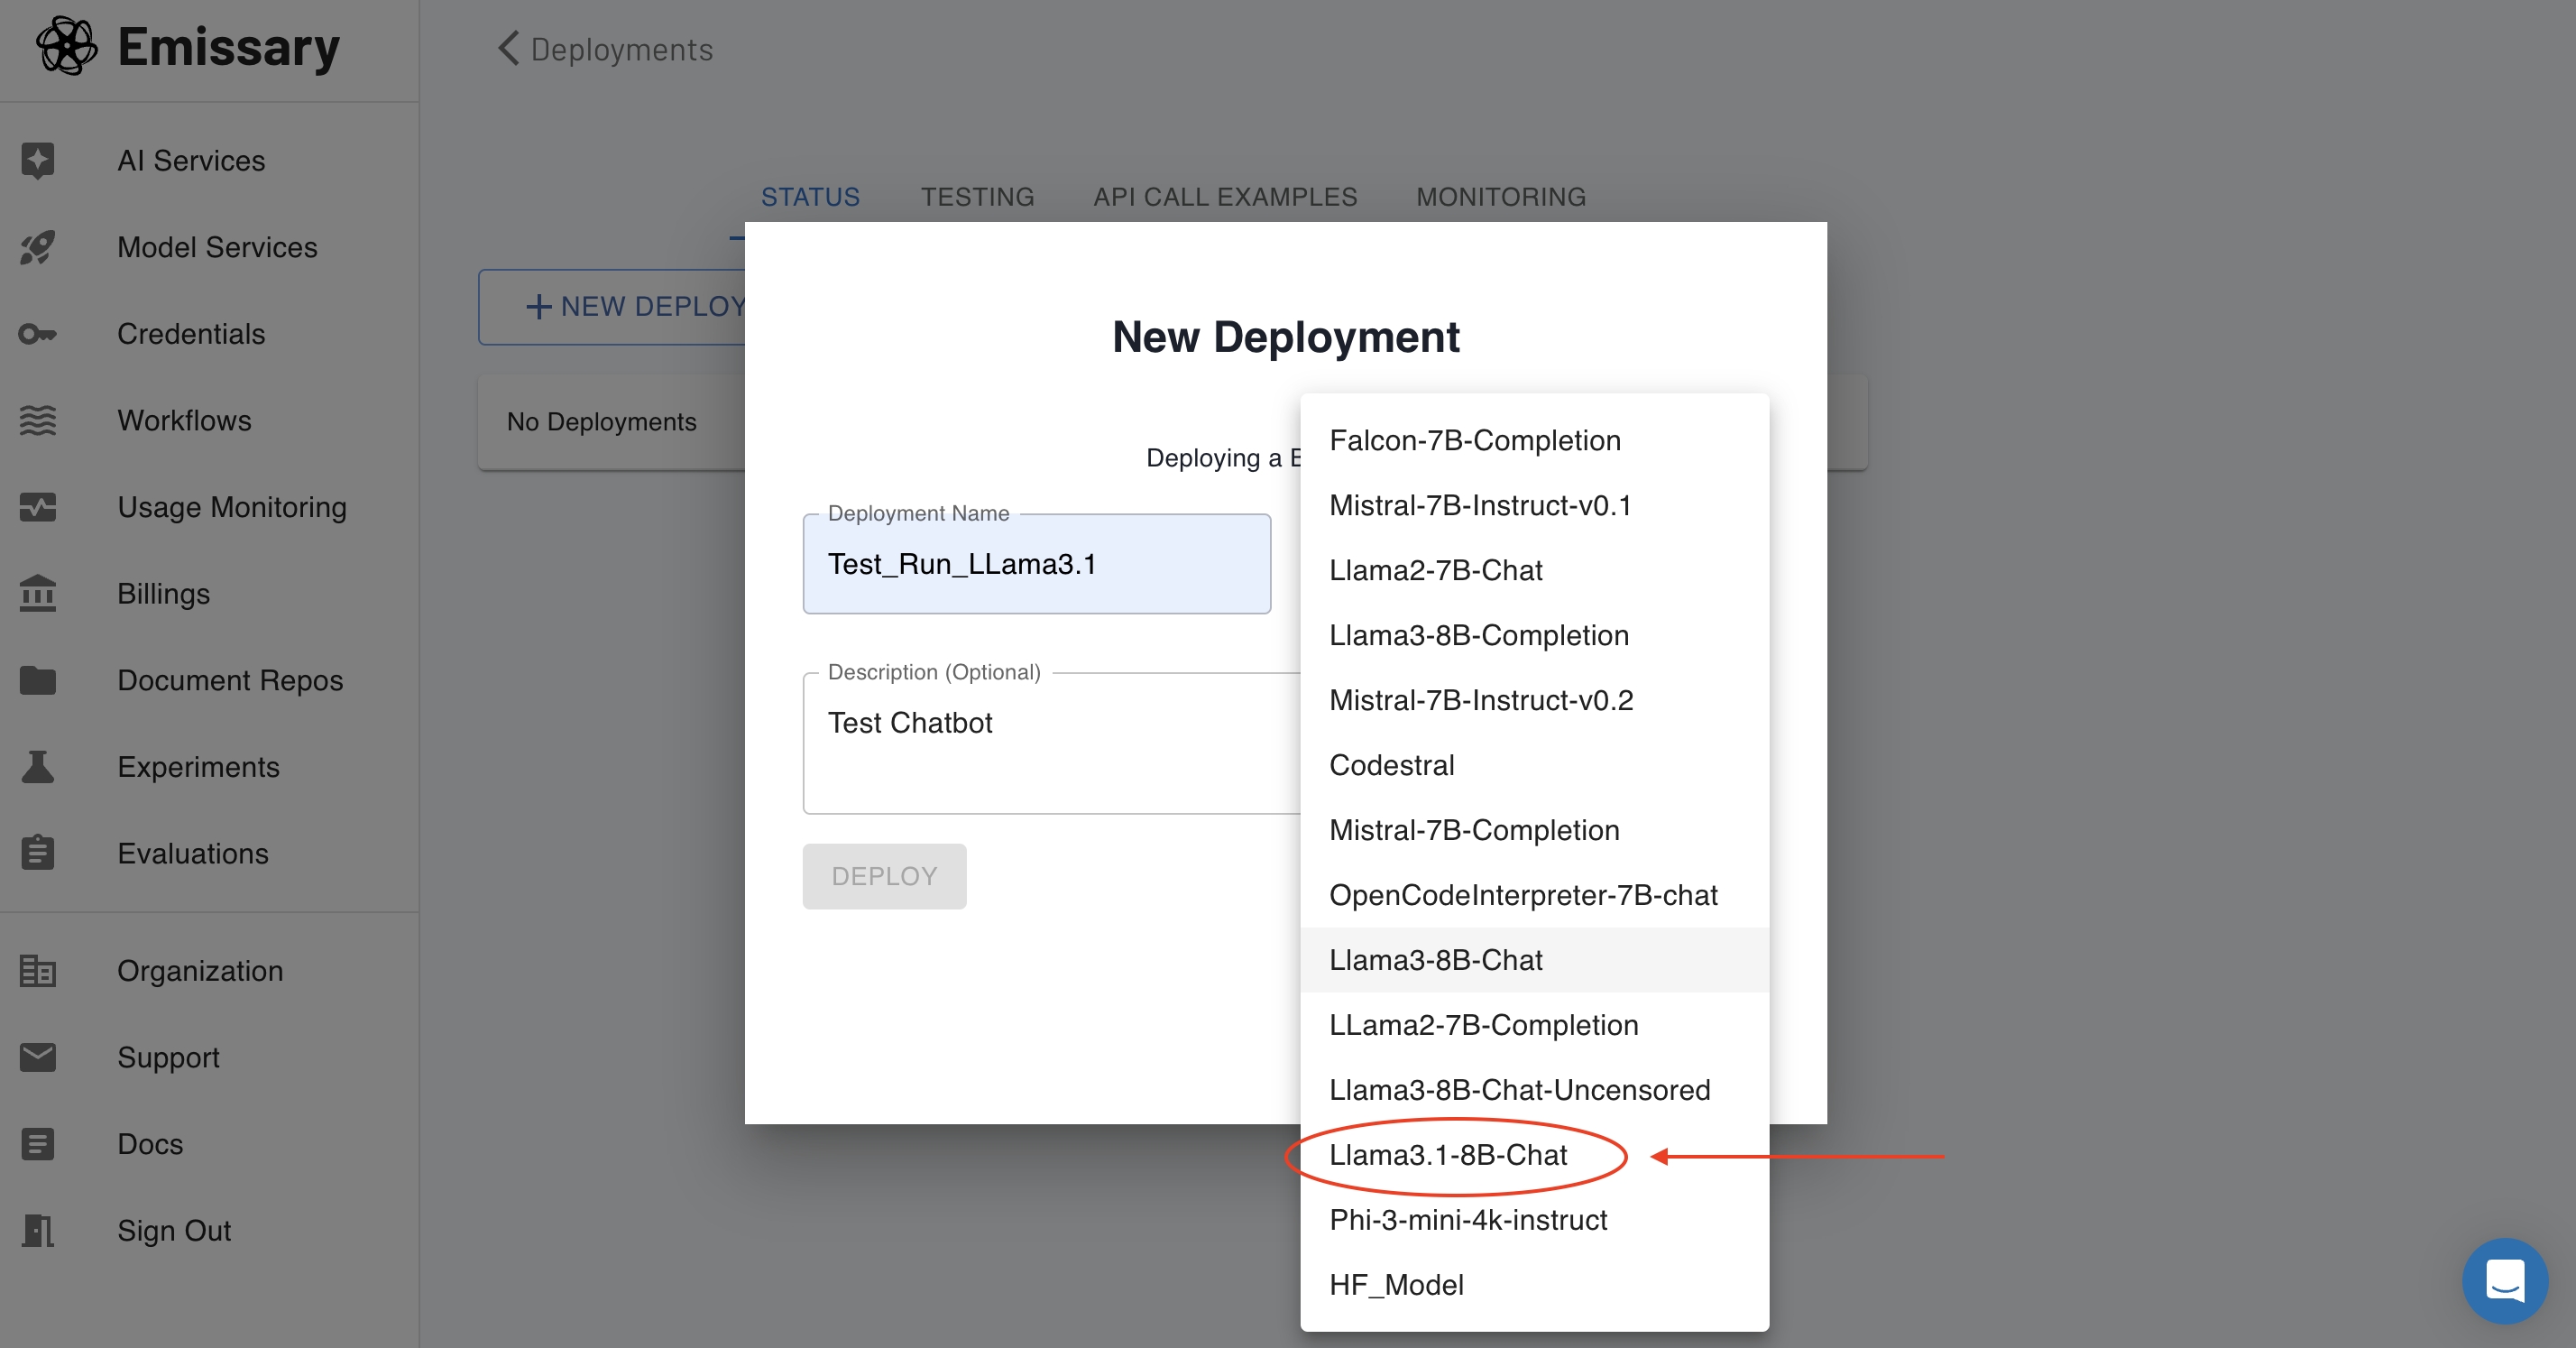Open Model Services menu label
The image size is (2576, 1348).
click(x=217, y=247)
